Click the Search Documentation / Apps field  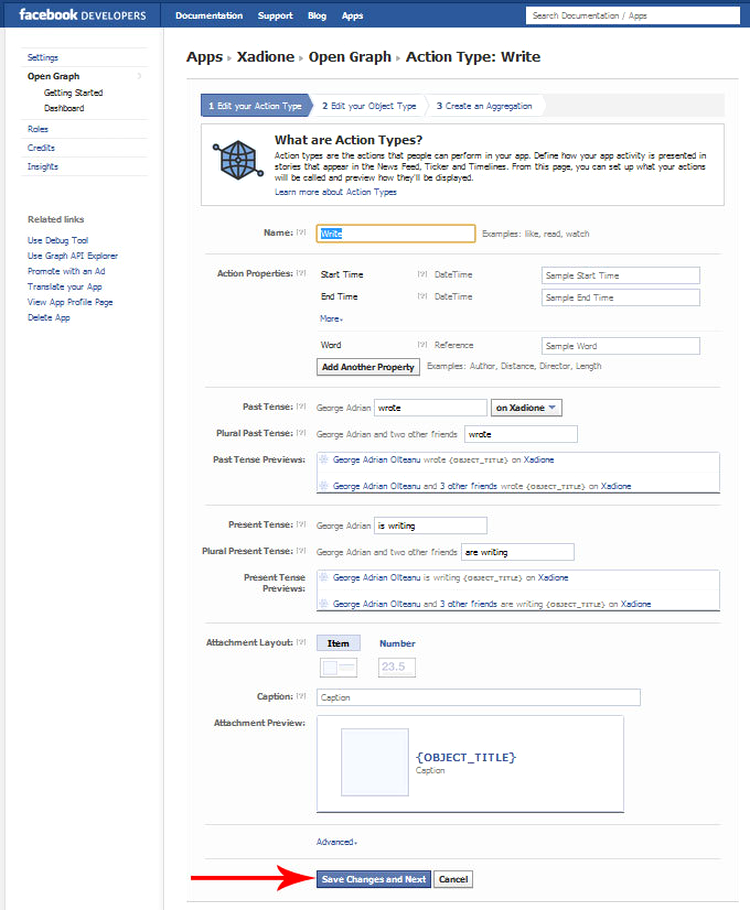tap(633, 16)
